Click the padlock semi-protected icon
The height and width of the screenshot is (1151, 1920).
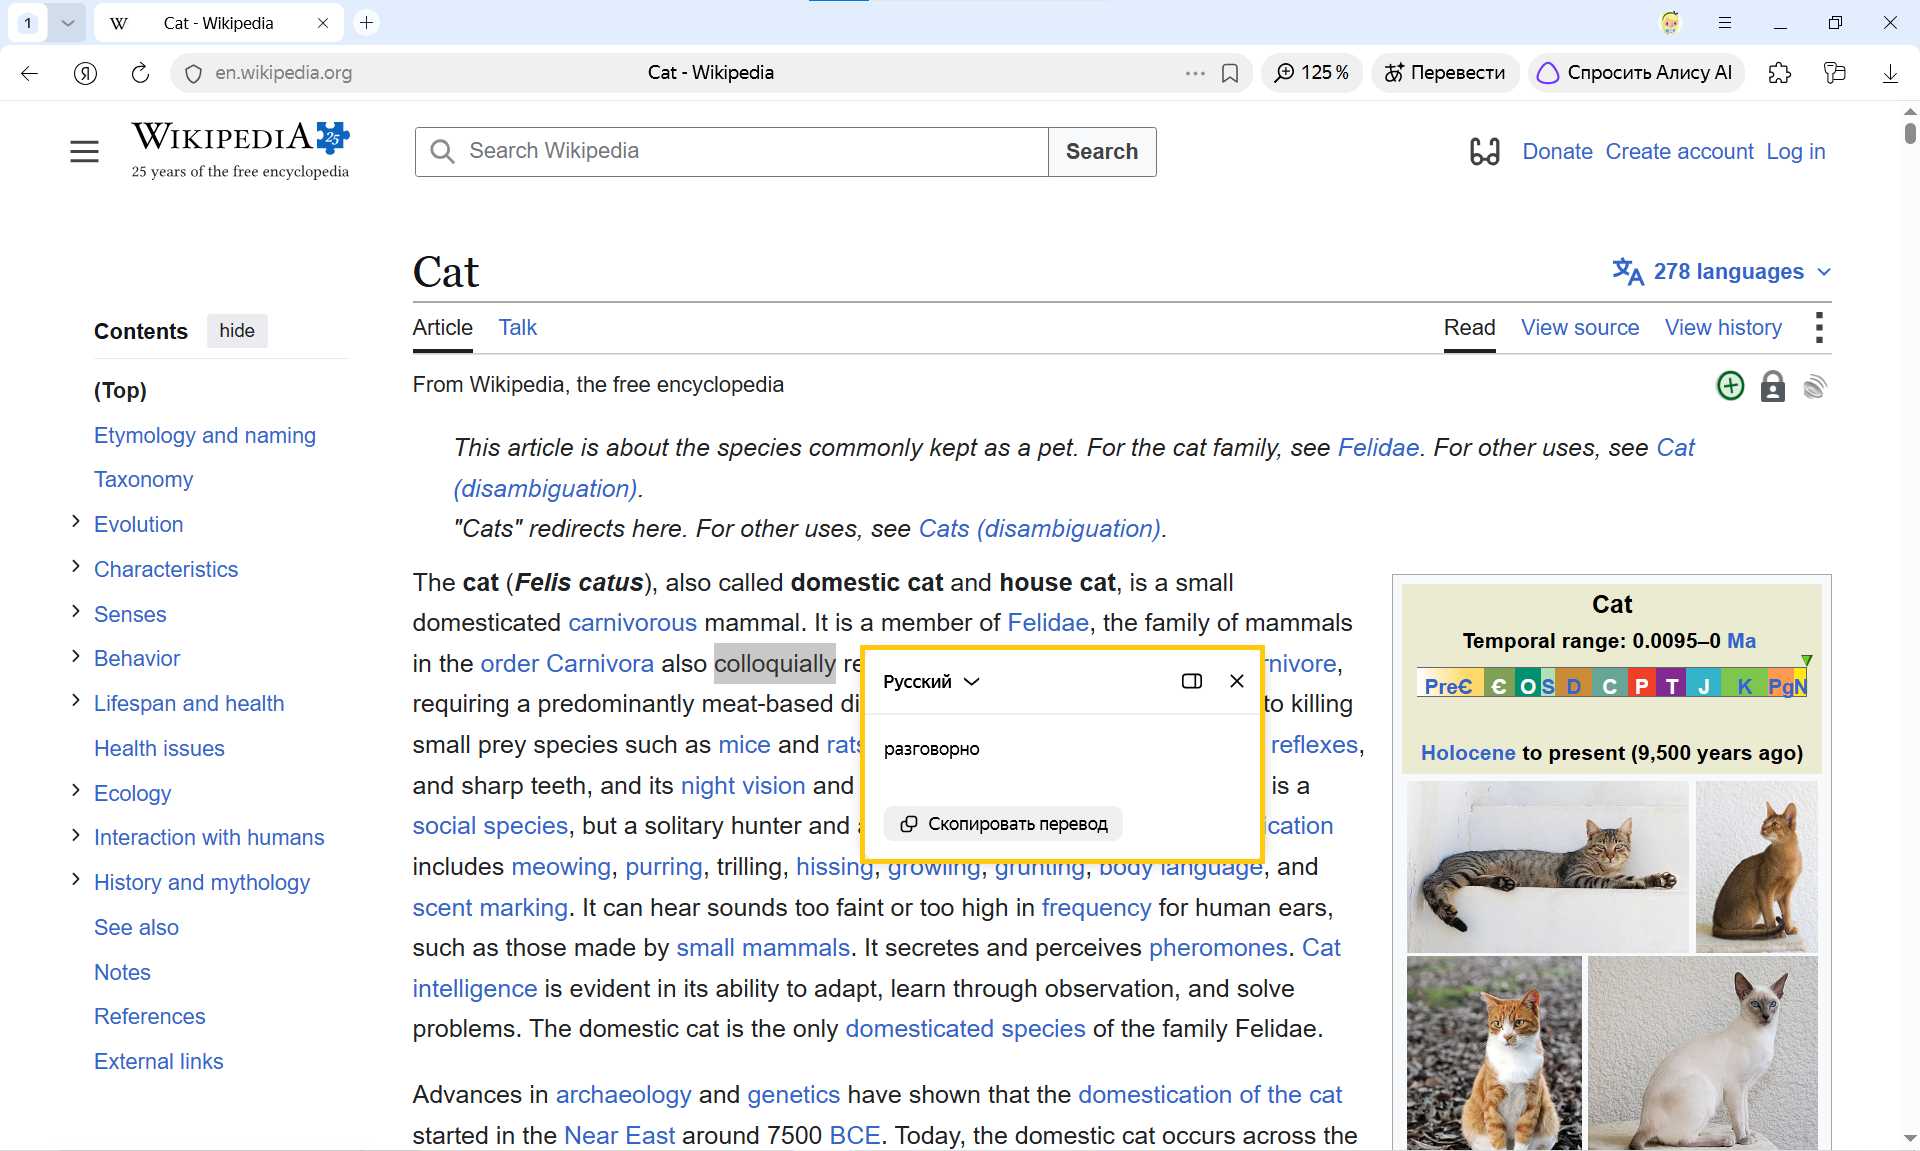pos(1772,386)
